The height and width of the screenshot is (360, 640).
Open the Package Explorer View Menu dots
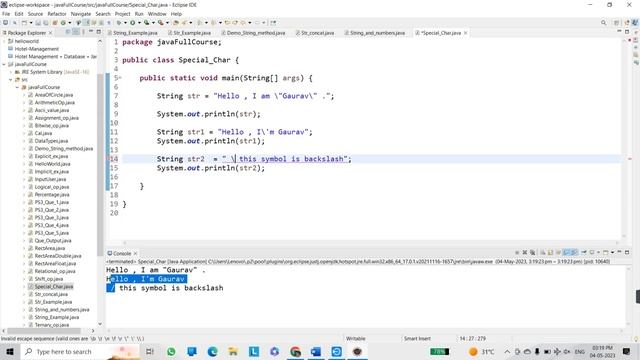click(83, 32)
